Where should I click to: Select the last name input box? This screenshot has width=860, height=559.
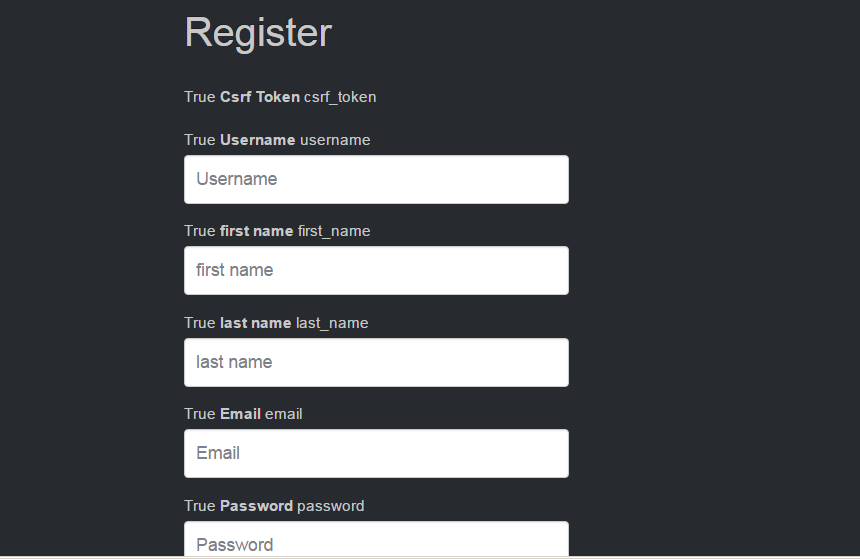pyautogui.click(x=376, y=362)
